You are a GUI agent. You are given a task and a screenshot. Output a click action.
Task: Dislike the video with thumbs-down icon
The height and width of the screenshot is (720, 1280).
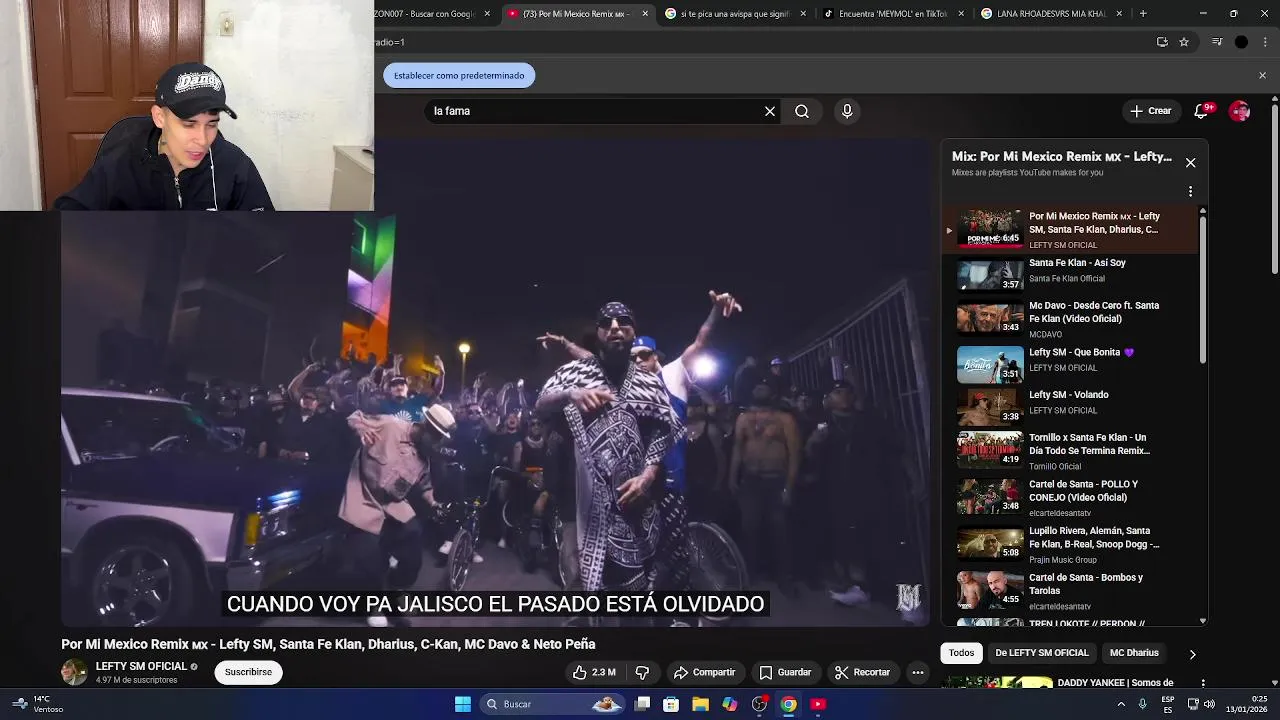click(642, 672)
